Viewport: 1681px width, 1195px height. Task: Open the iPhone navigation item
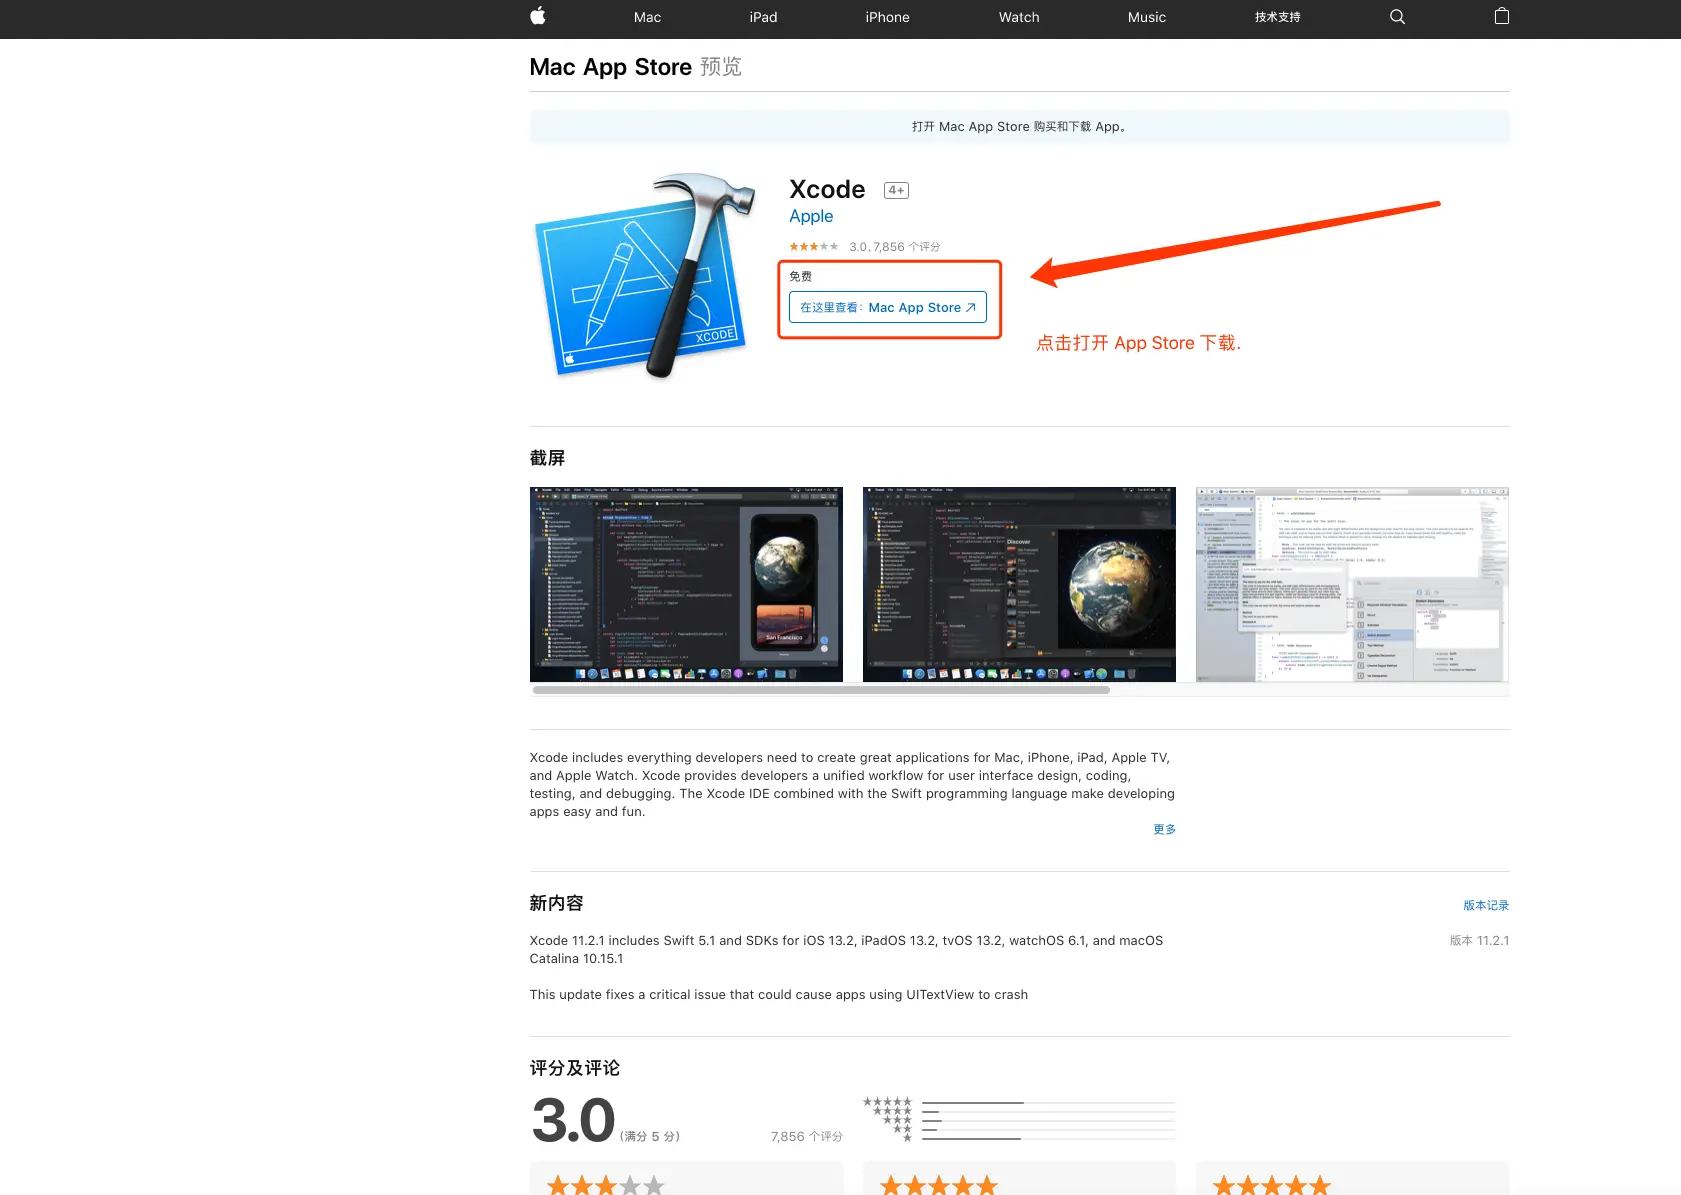click(x=886, y=17)
